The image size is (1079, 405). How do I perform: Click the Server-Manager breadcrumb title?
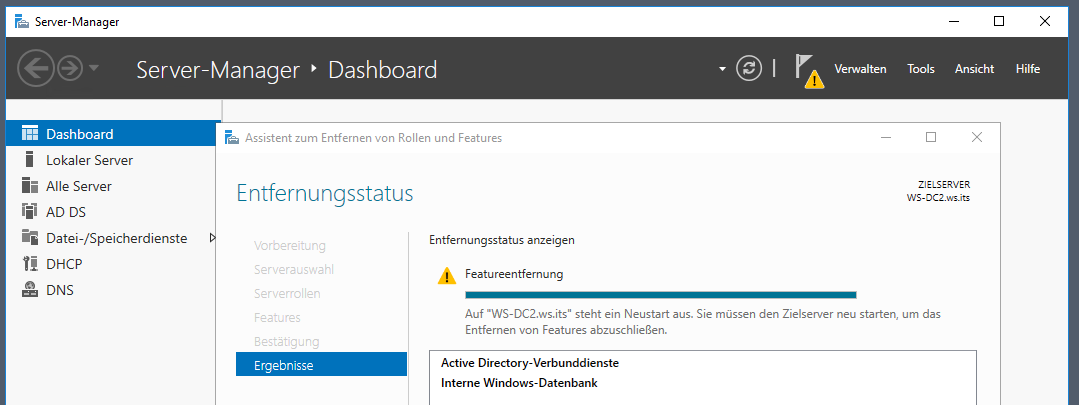coord(218,69)
